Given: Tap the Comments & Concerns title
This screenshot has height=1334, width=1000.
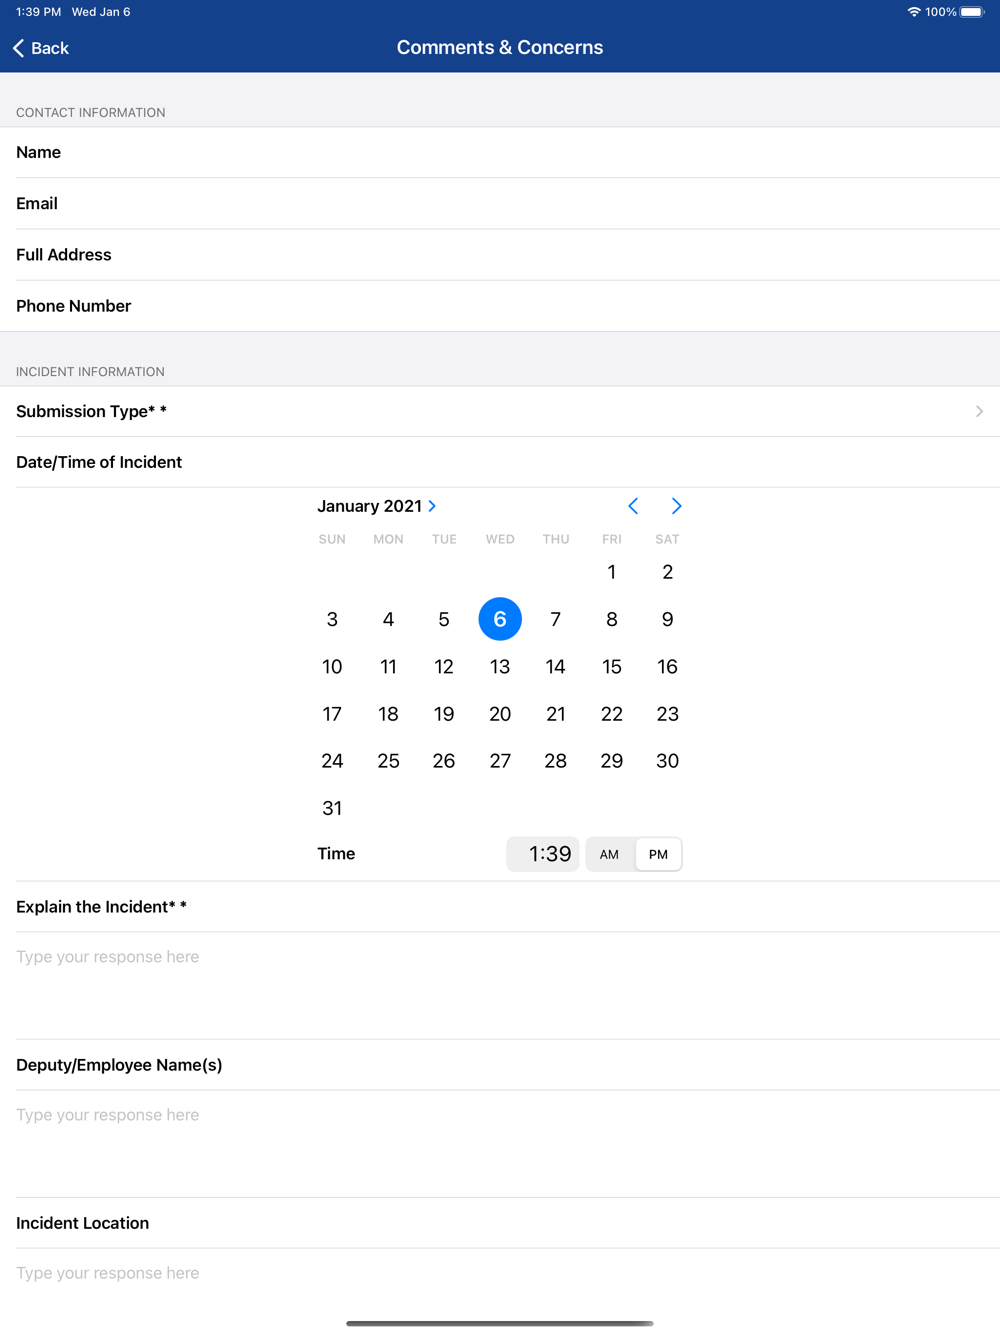Looking at the screenshot, I should coord(500,47).
